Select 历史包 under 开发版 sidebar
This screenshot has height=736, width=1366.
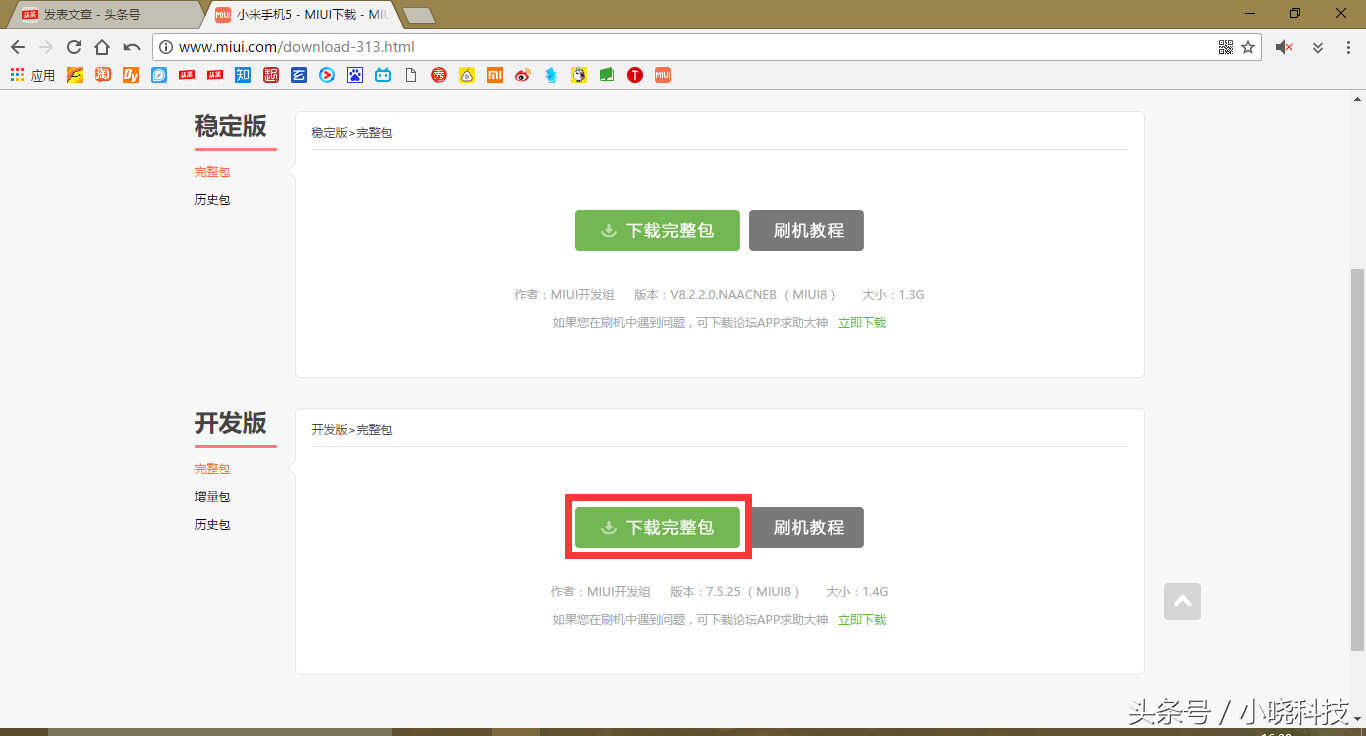coord(212,525)
